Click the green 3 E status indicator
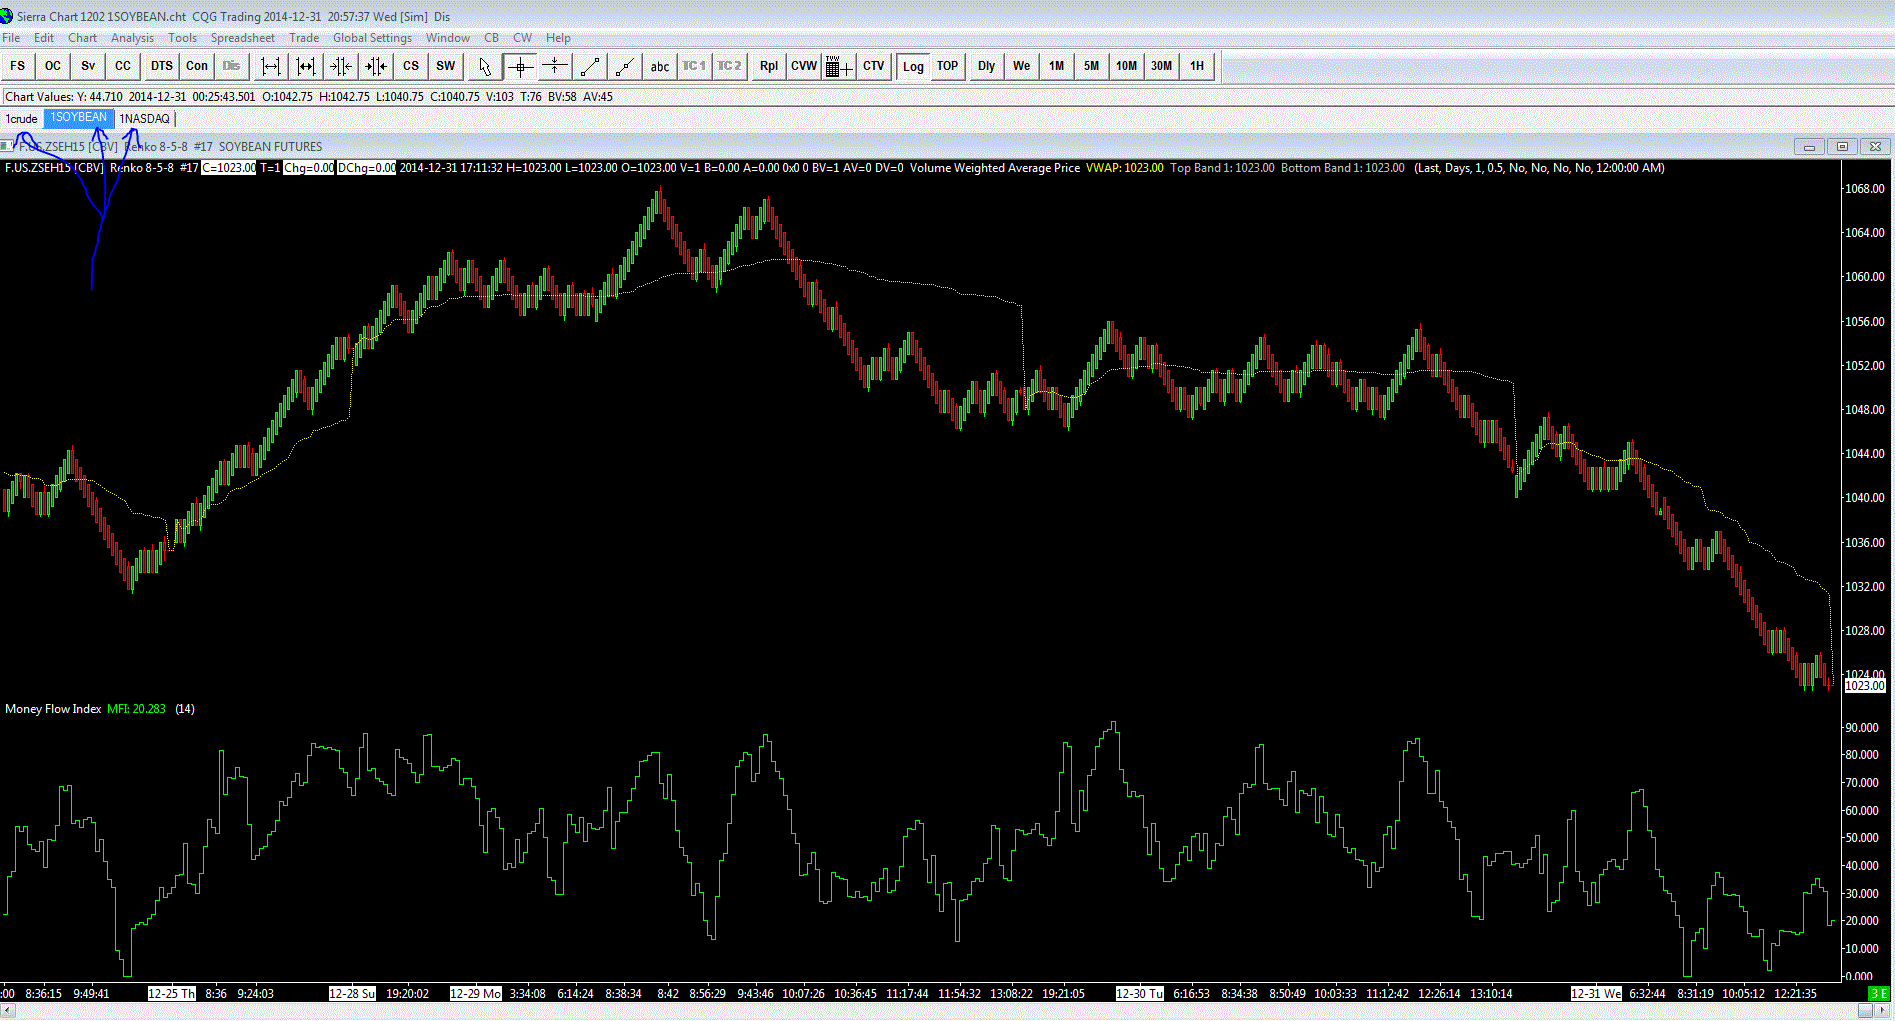 pyautogui.click(x=1879, y=994)
